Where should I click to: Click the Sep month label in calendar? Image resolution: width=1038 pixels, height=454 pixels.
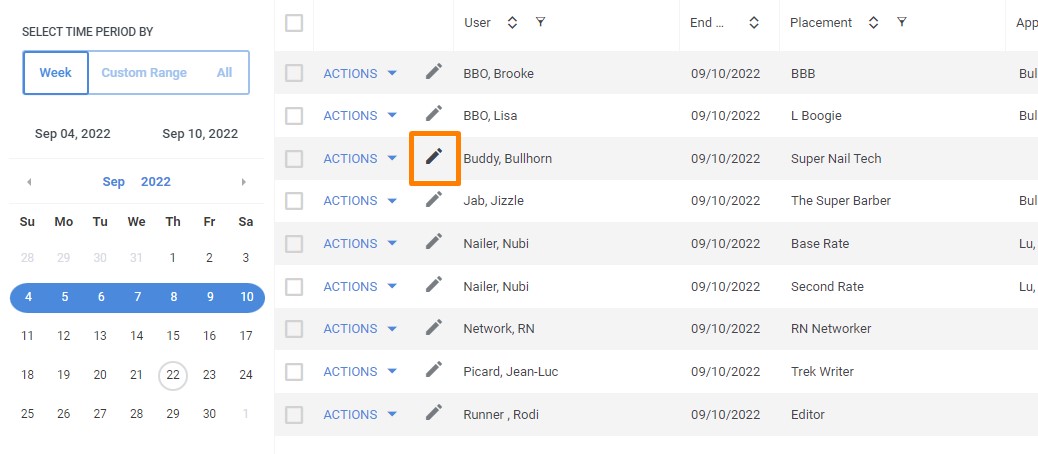(x=114, y=182)
